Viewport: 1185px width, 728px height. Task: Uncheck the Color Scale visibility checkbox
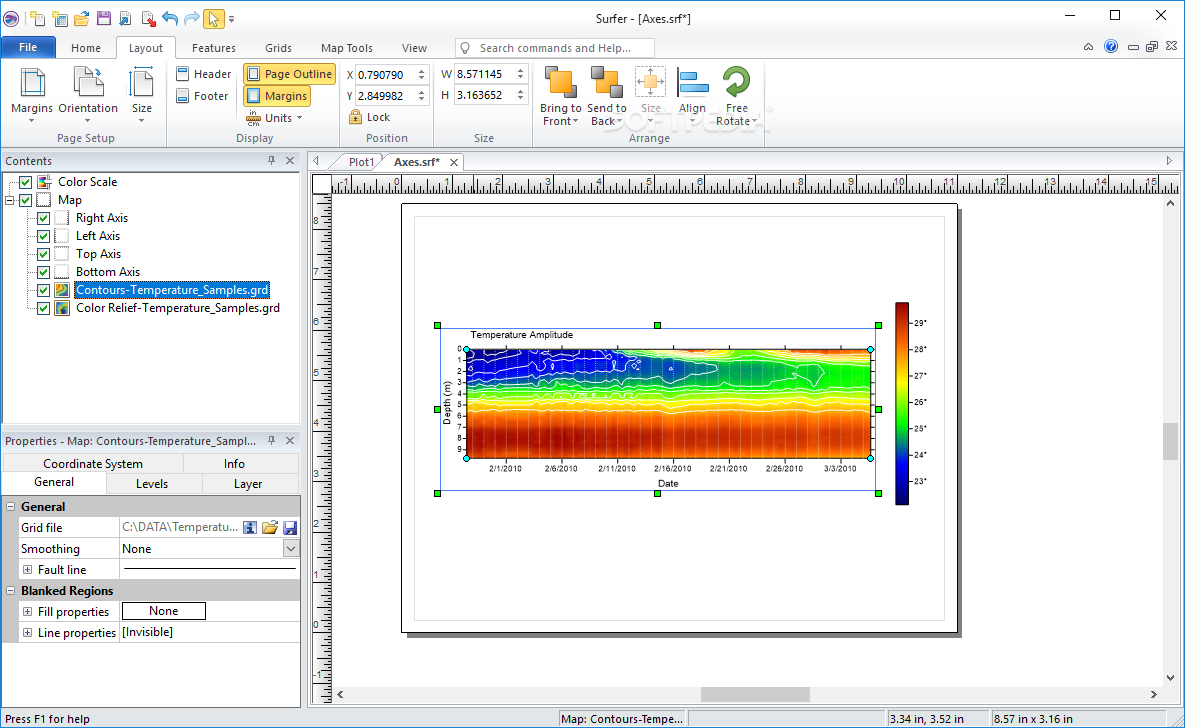(x=26, y=182)
